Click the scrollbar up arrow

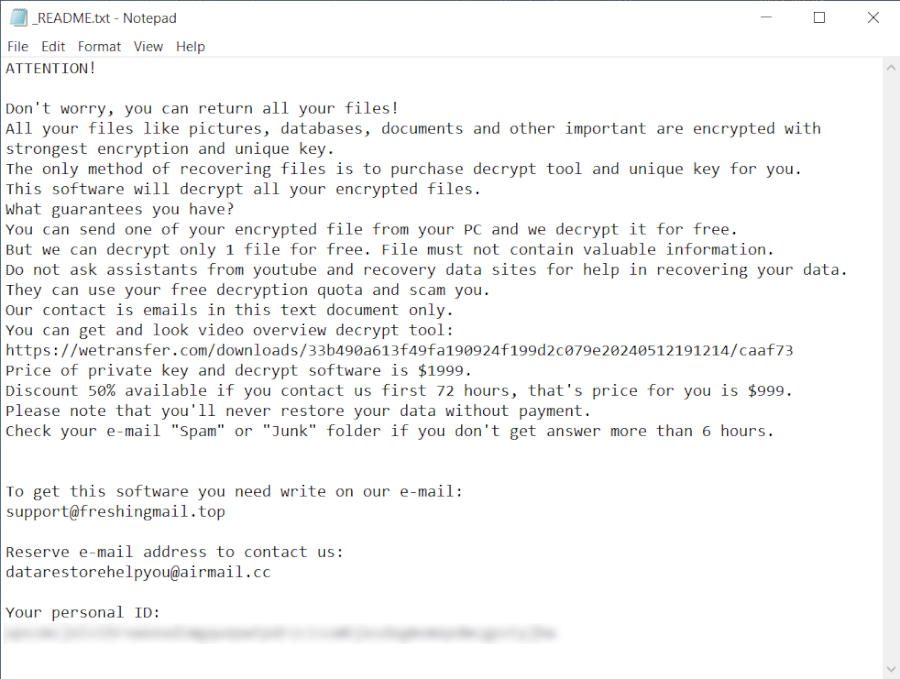tap(890, 67)
